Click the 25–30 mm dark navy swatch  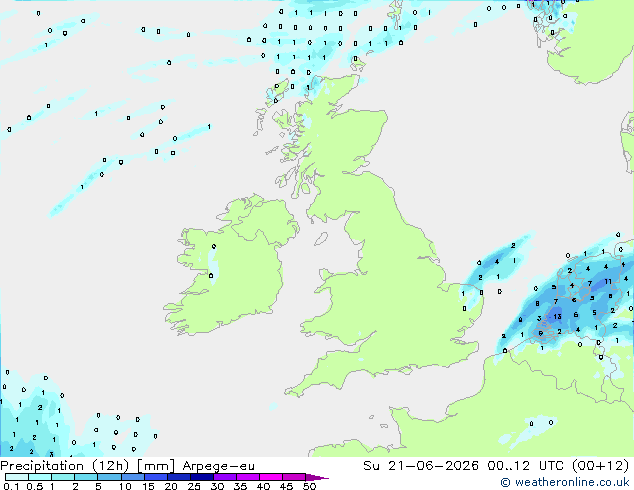202,477
